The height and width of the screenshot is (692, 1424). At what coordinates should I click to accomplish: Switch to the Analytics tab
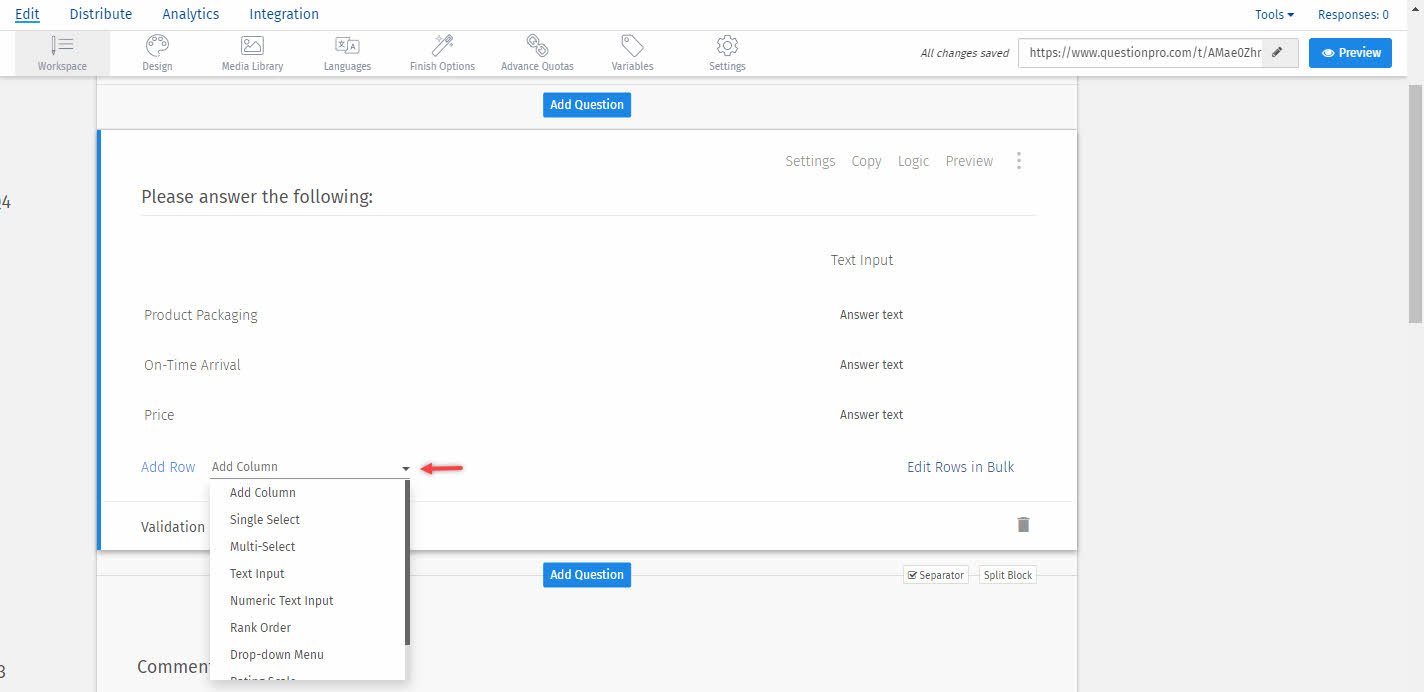pos(191,14)
